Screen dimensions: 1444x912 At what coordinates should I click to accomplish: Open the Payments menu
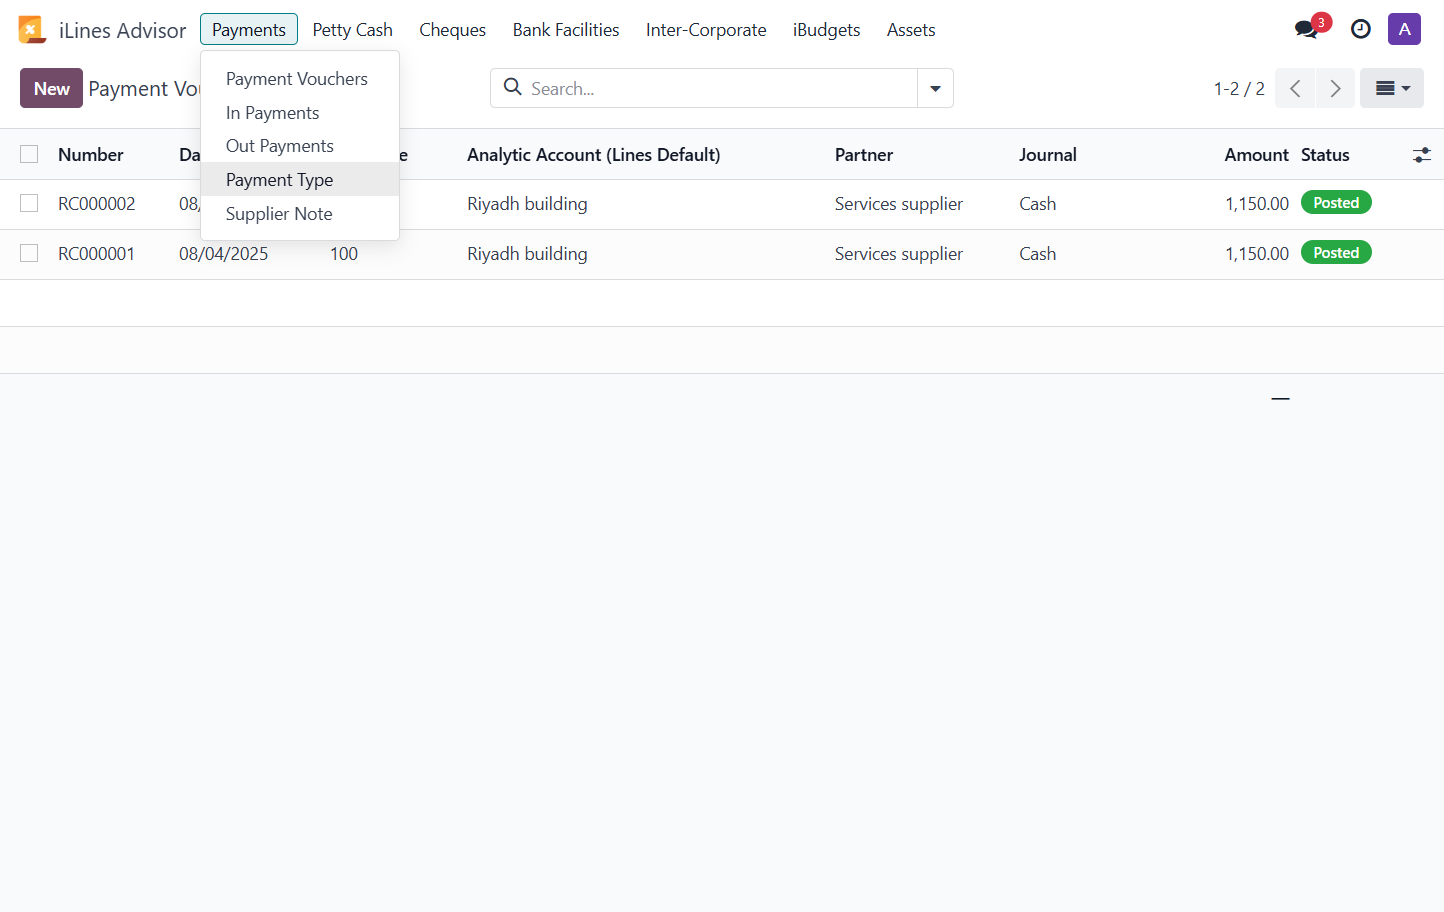coord(249,29)
